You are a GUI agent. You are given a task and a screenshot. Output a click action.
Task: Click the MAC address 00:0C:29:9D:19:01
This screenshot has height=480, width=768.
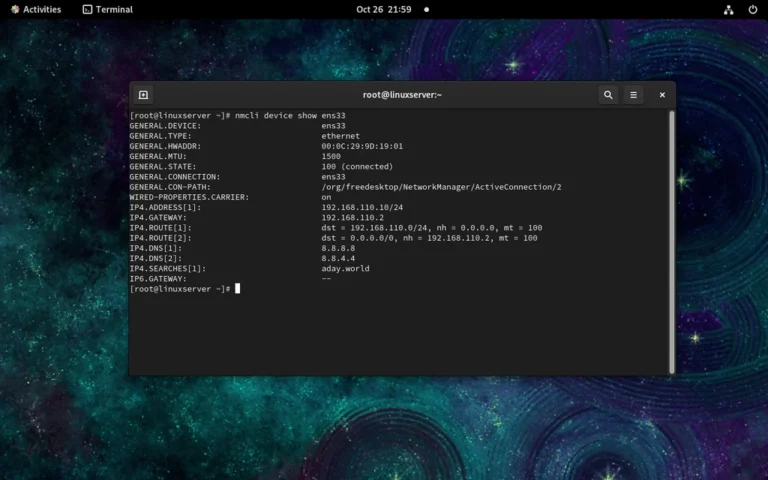[x=362, y=146]
